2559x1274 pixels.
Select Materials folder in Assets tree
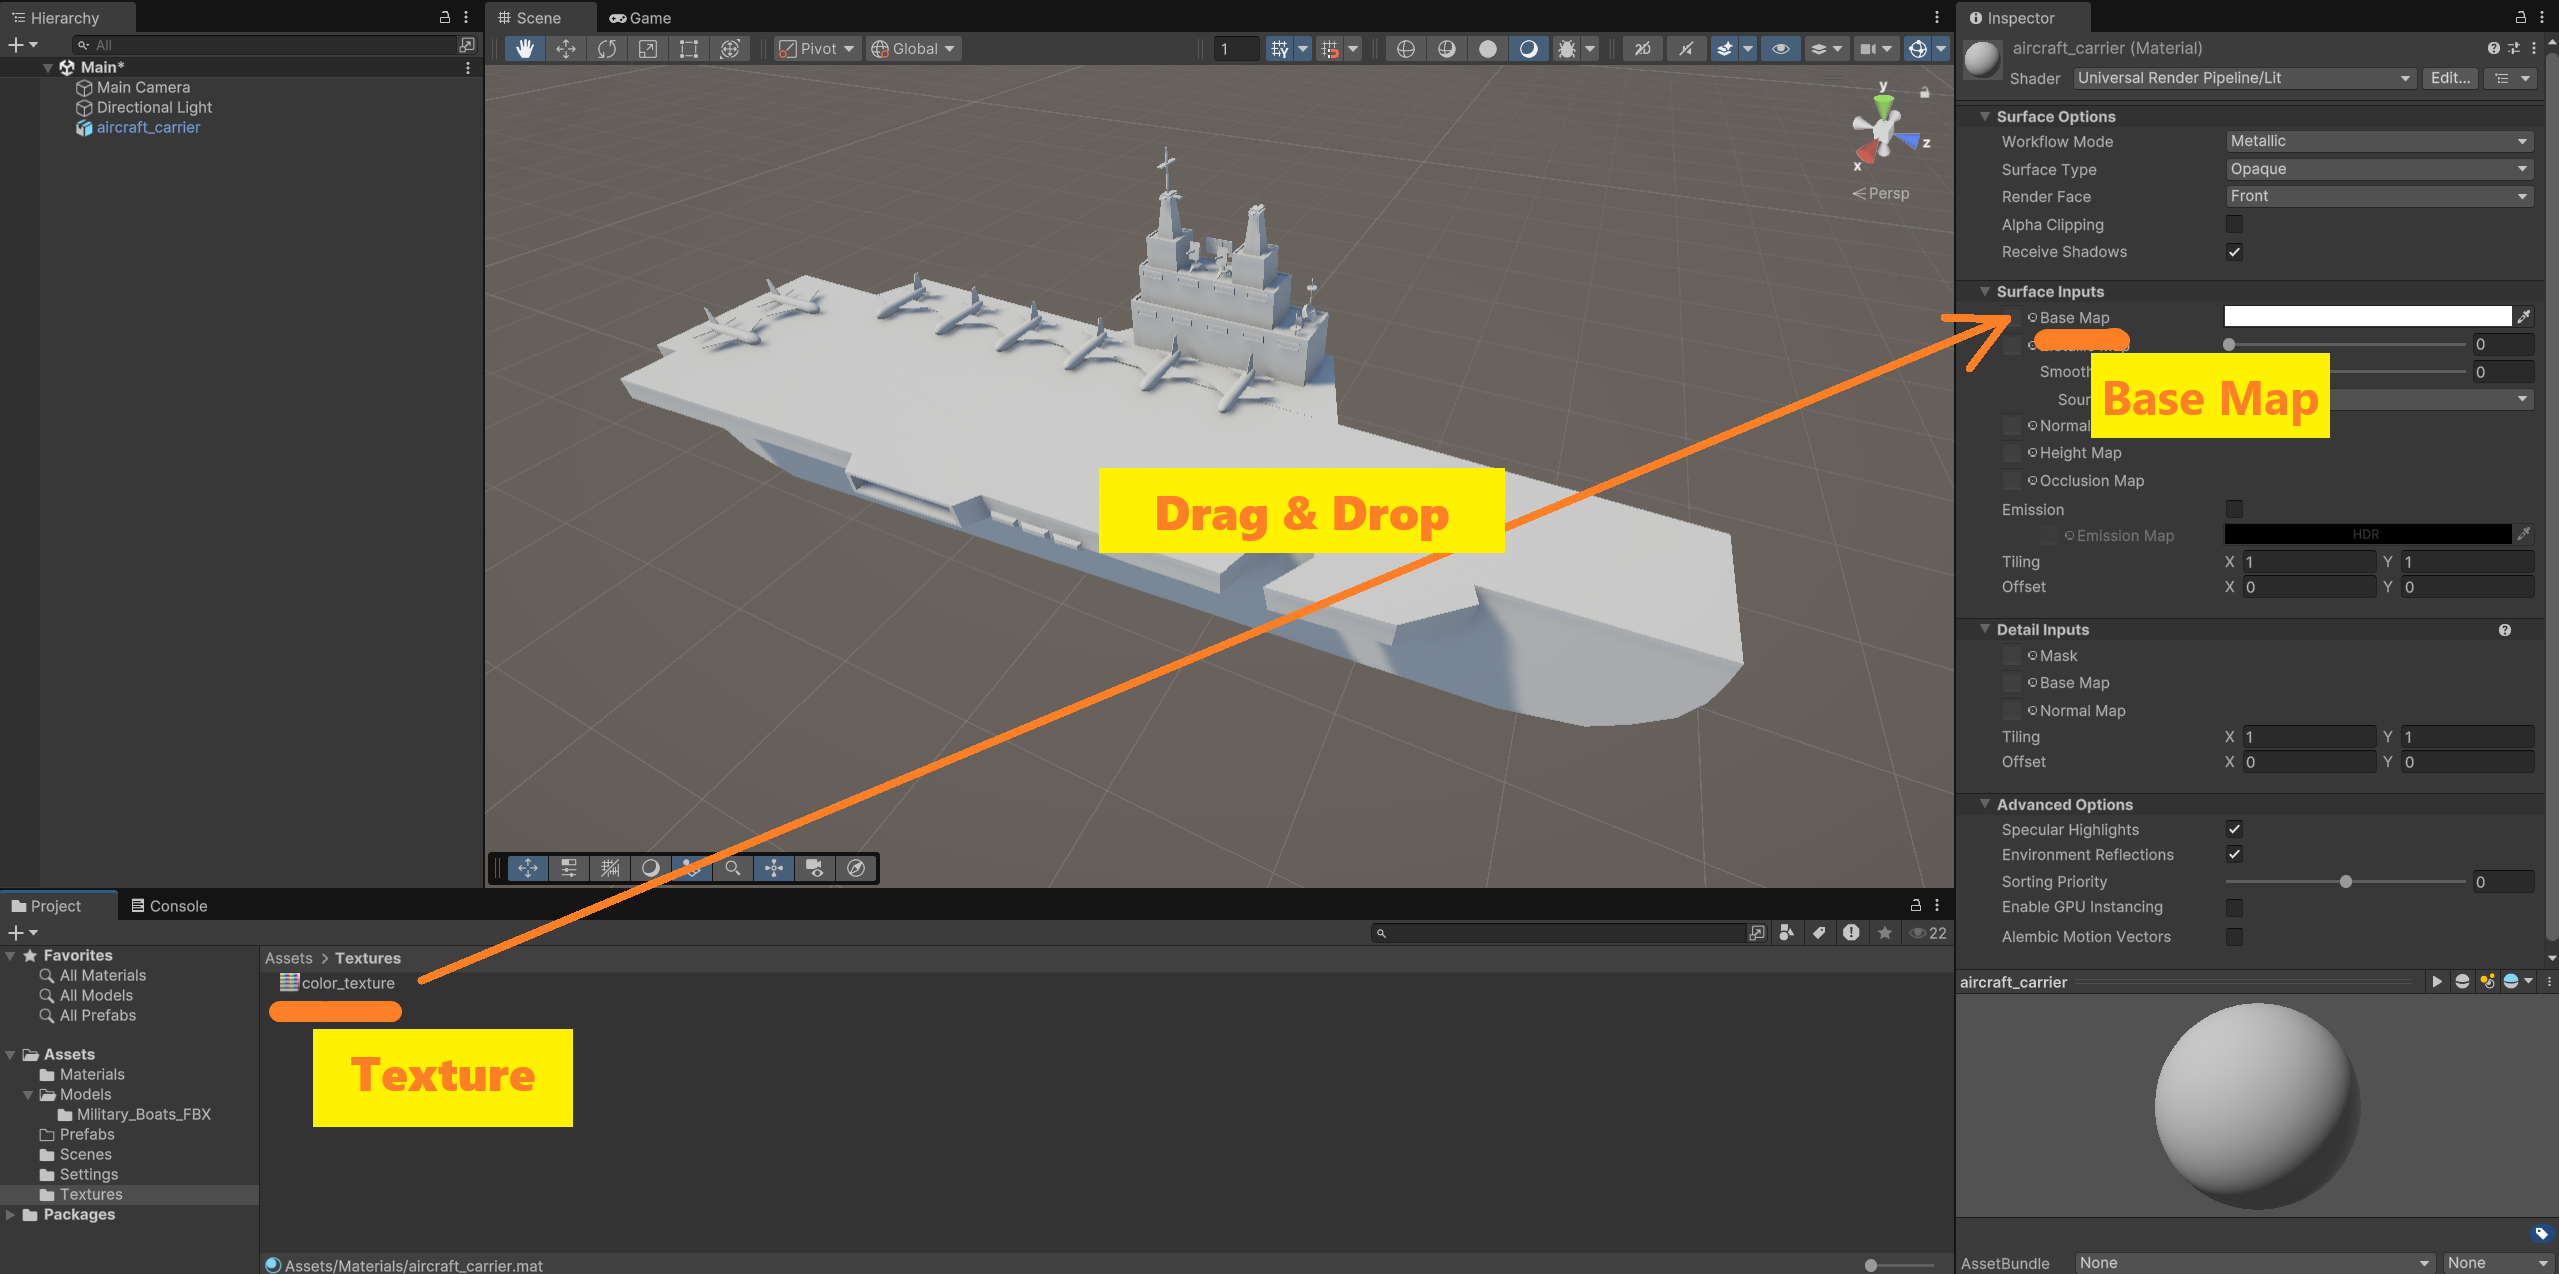92,1074
